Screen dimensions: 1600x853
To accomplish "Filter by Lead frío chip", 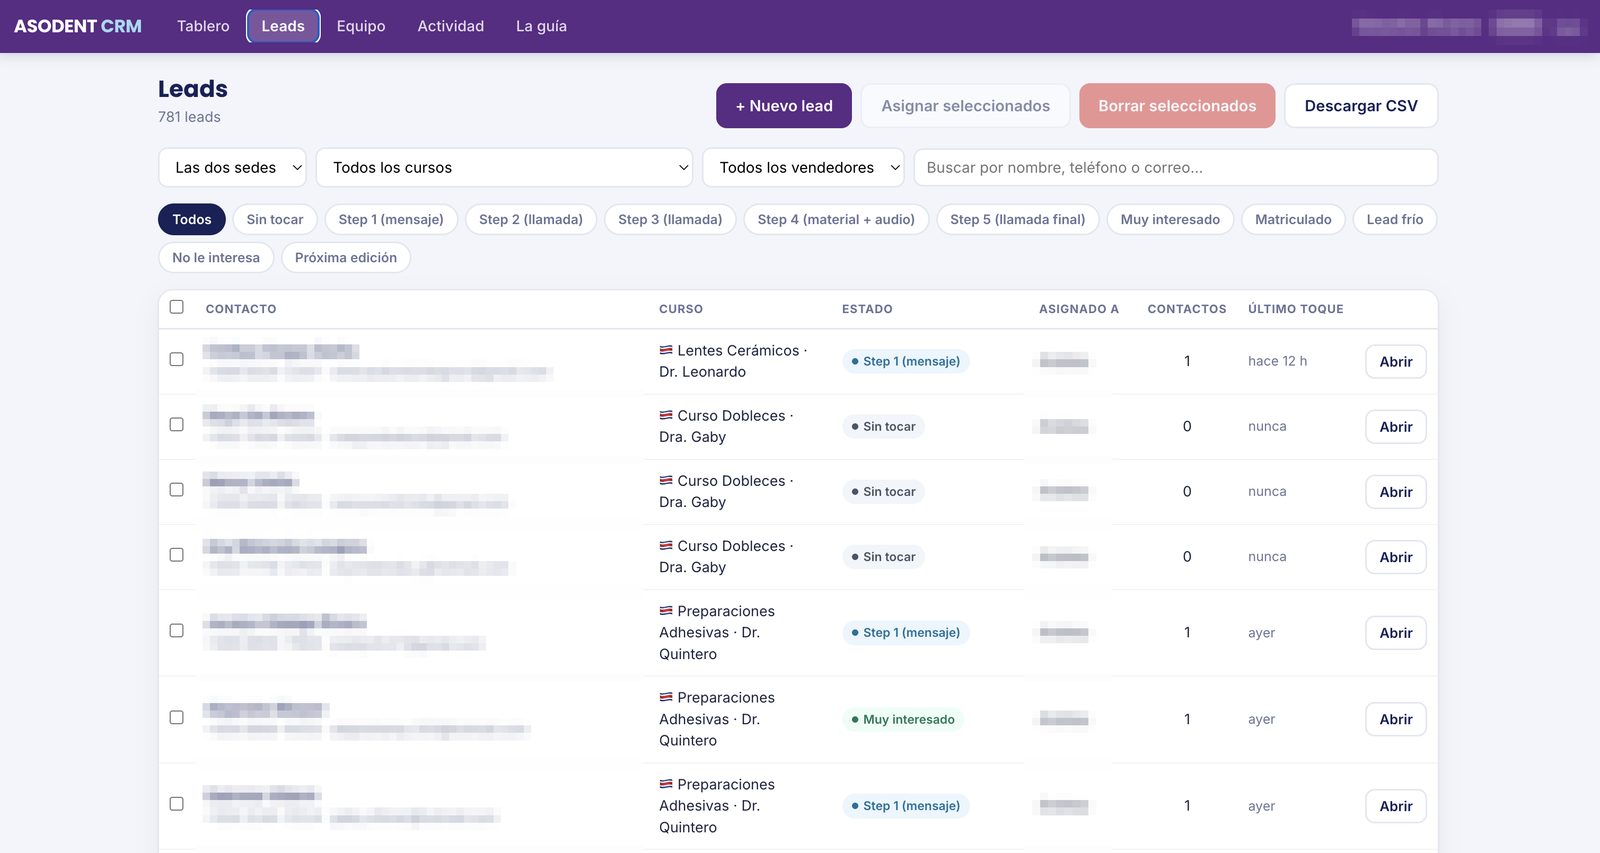I will (x=1395, y=220).
